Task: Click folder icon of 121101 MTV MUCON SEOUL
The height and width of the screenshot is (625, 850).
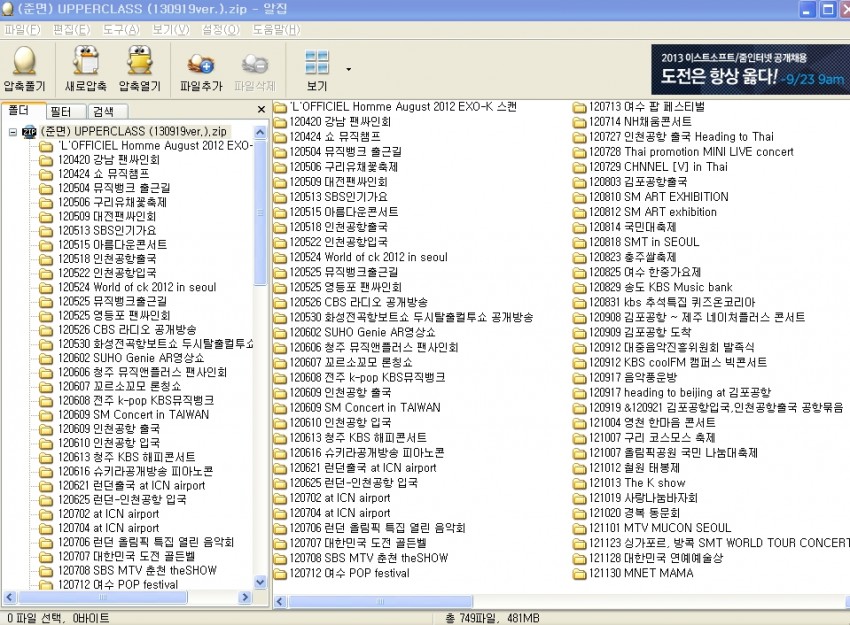Action: [579, 528]
